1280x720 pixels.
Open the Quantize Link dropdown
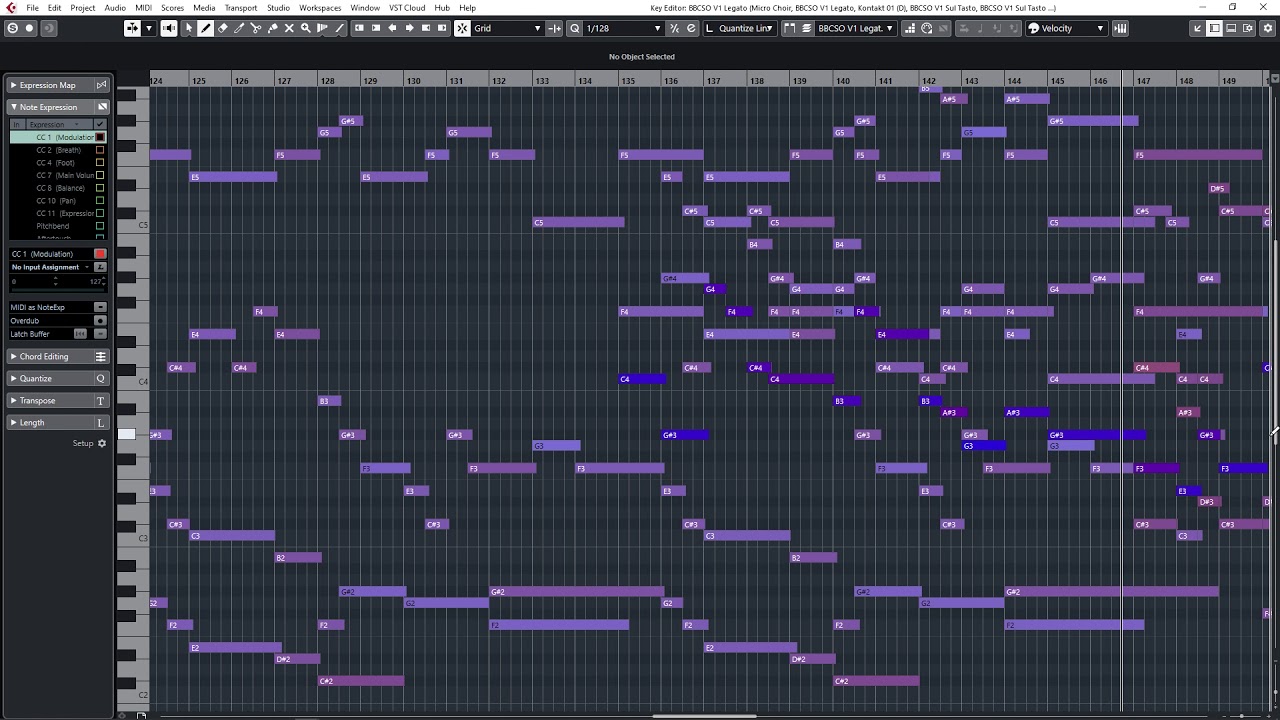click(x=739, y=28)
